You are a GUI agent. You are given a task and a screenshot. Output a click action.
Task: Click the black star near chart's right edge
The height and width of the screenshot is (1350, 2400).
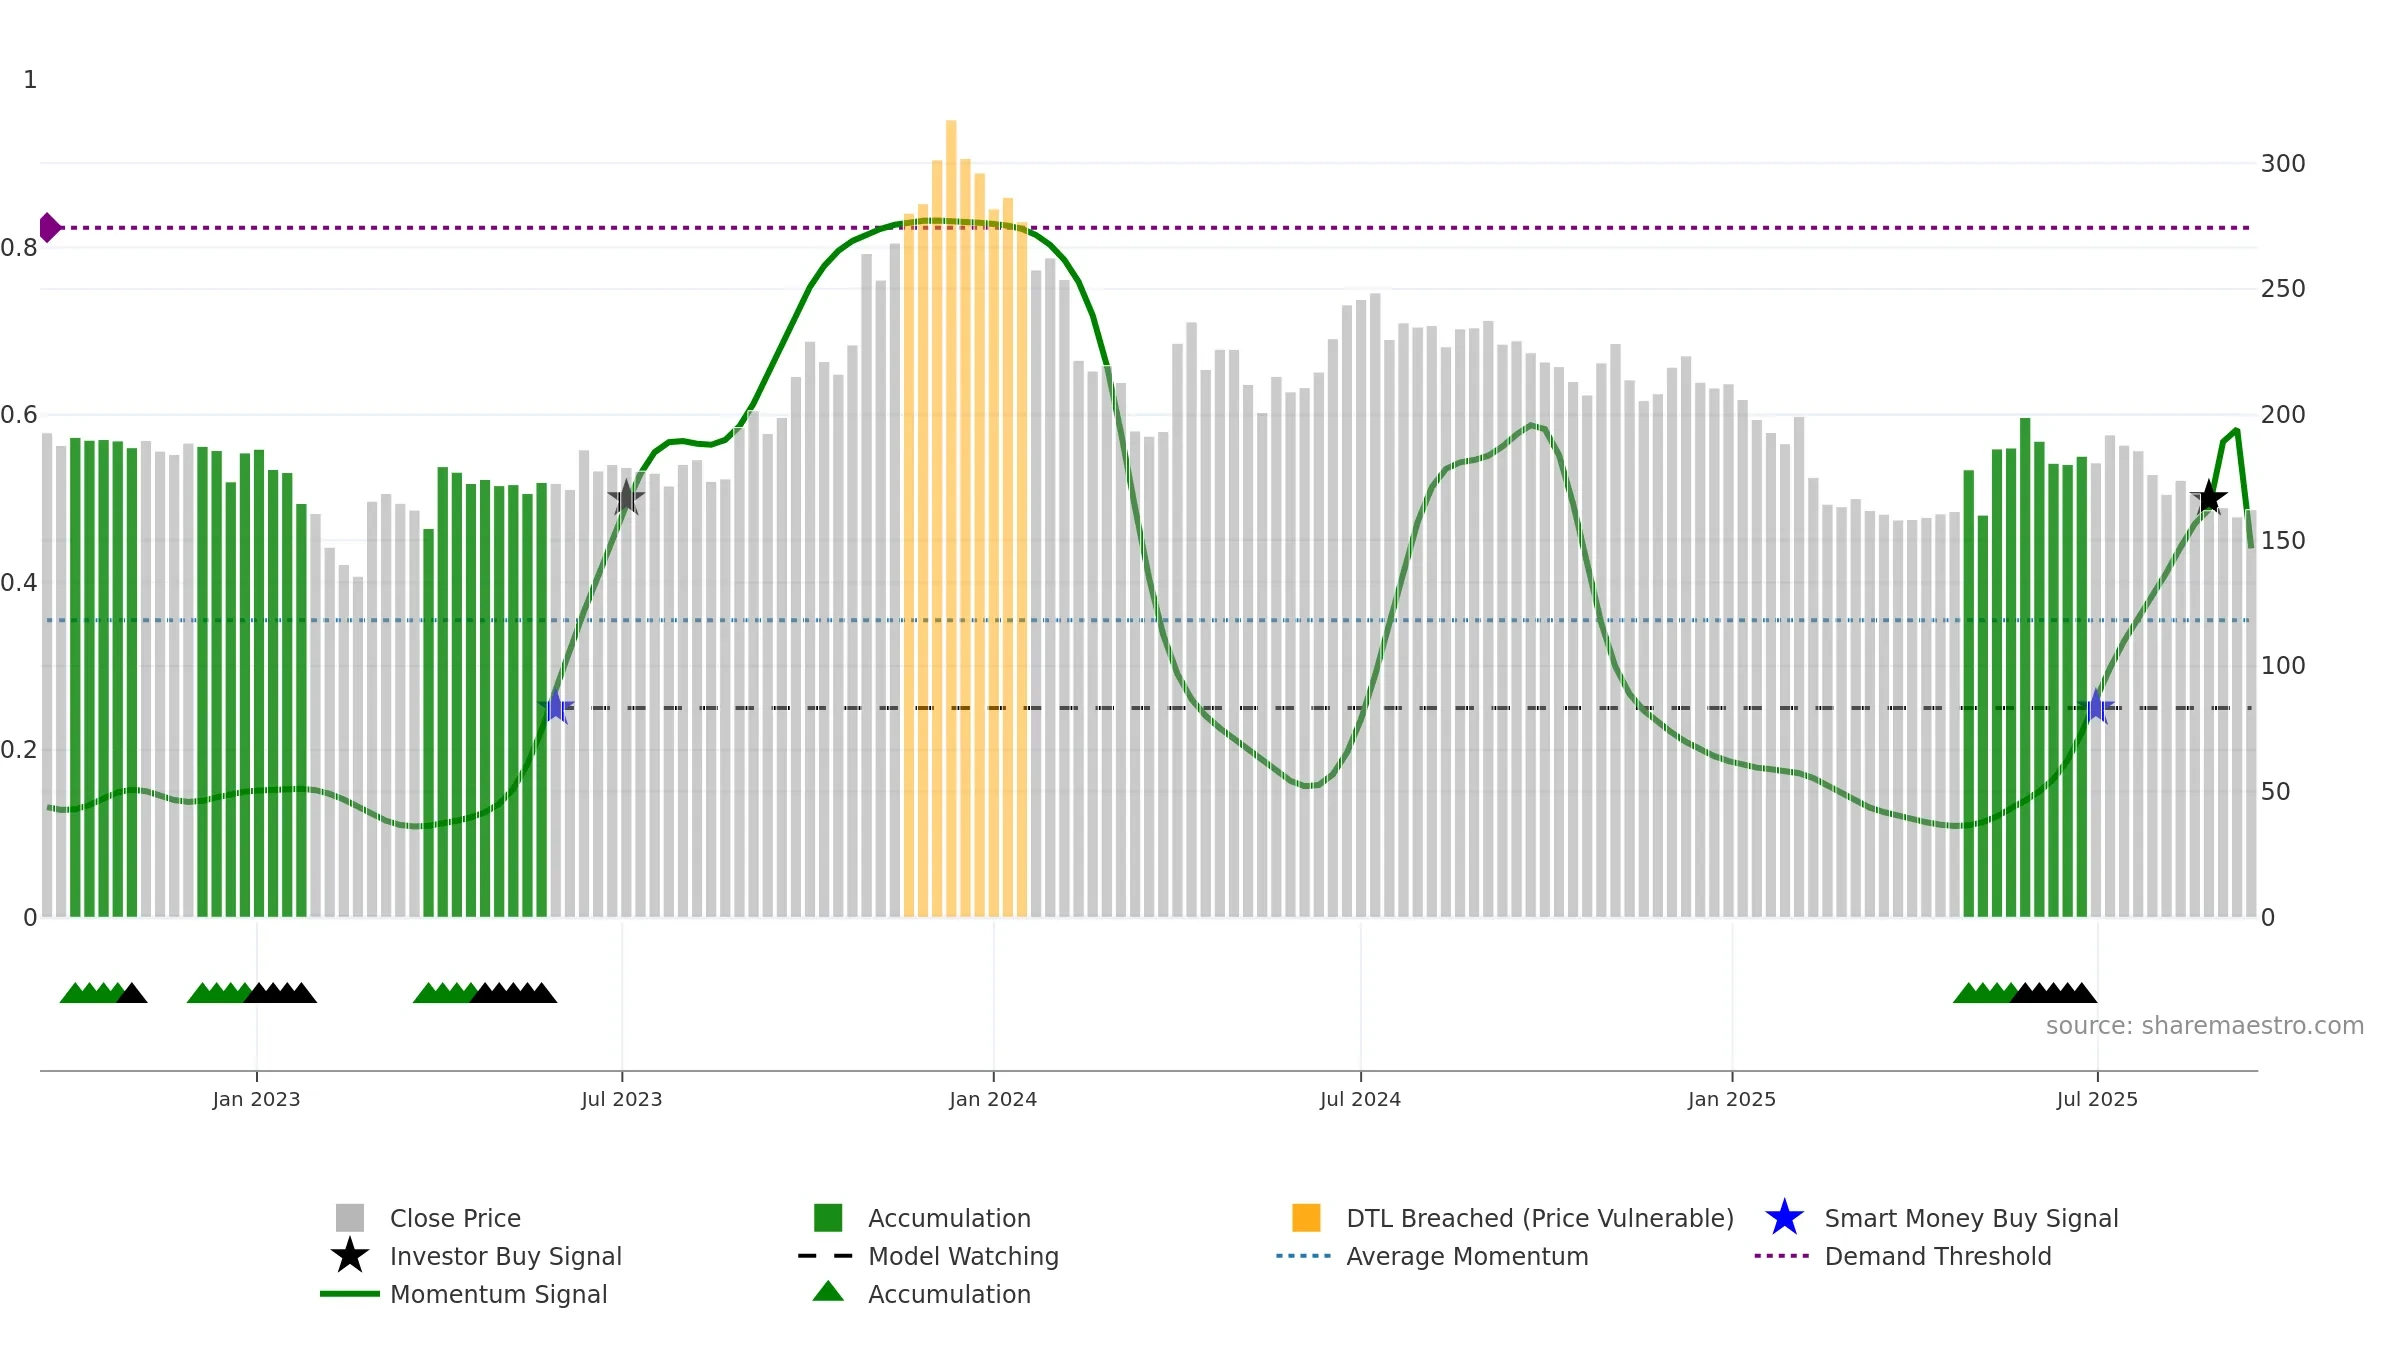(x=2209, y=497)
